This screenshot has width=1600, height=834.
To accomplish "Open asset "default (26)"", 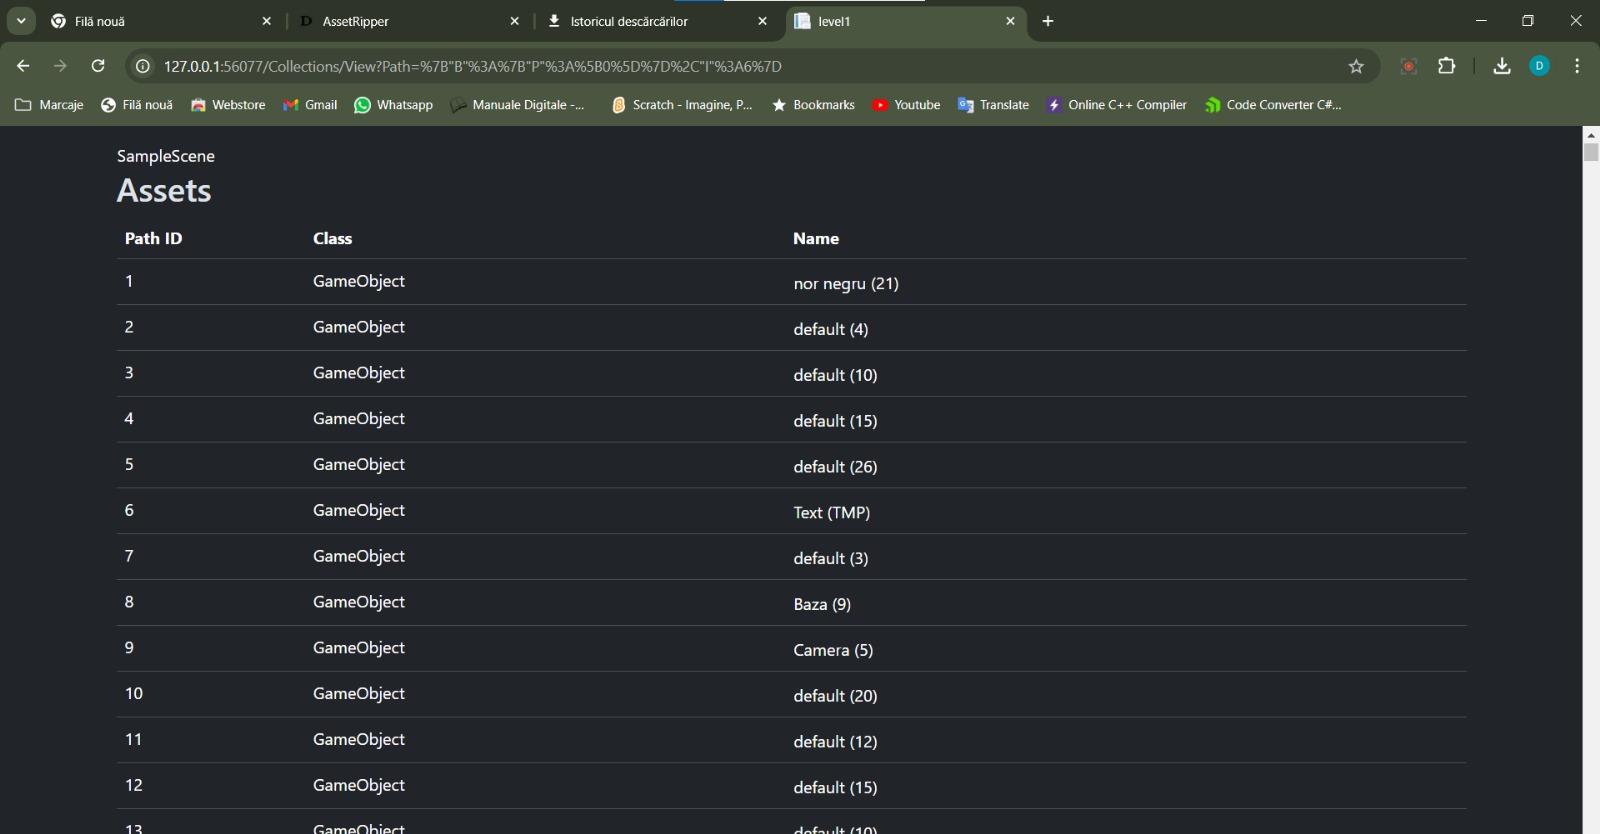I will click(835, 467).
